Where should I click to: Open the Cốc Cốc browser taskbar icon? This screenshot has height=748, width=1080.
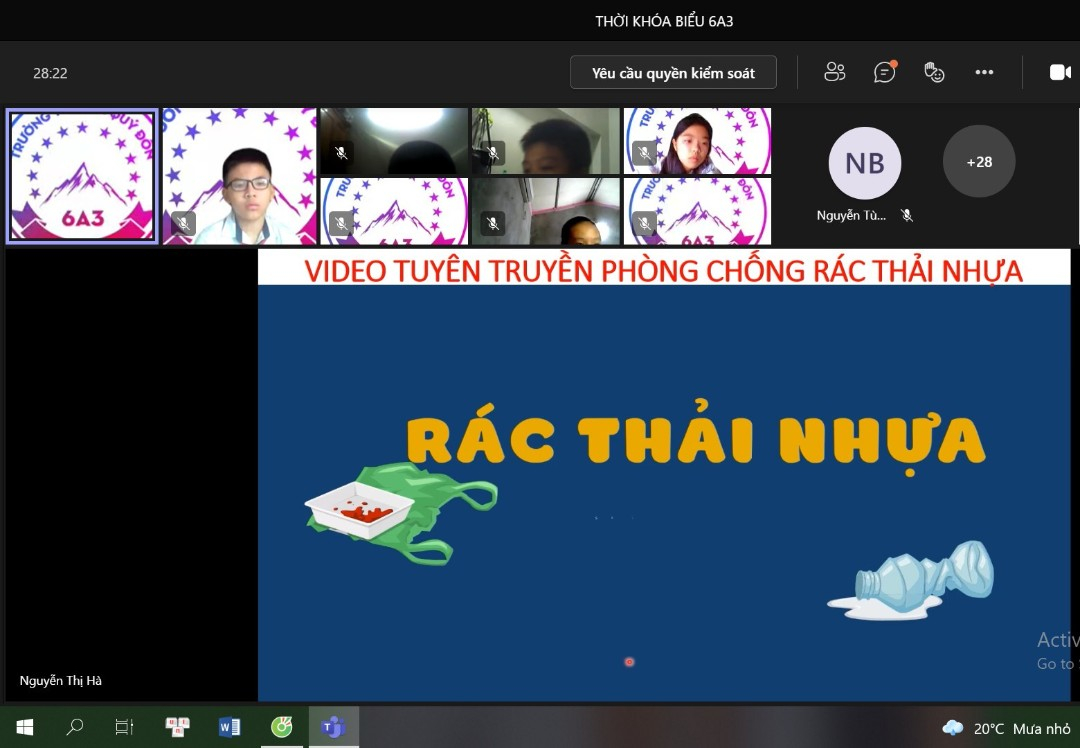(282, 727)
